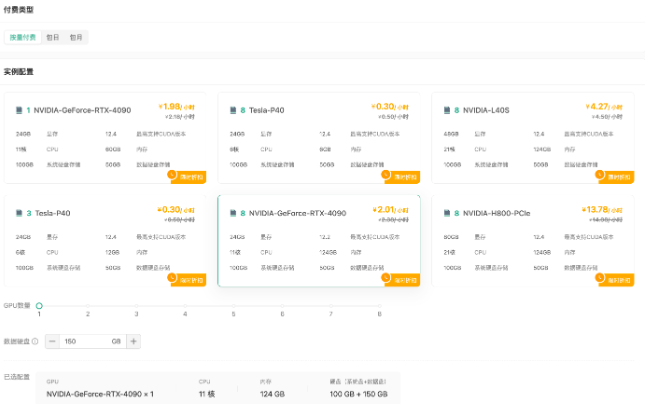Set GPU count slider to 6
The height and width of the screenshot is (404, 645).
pyautogui.click(x=282, y=306)
